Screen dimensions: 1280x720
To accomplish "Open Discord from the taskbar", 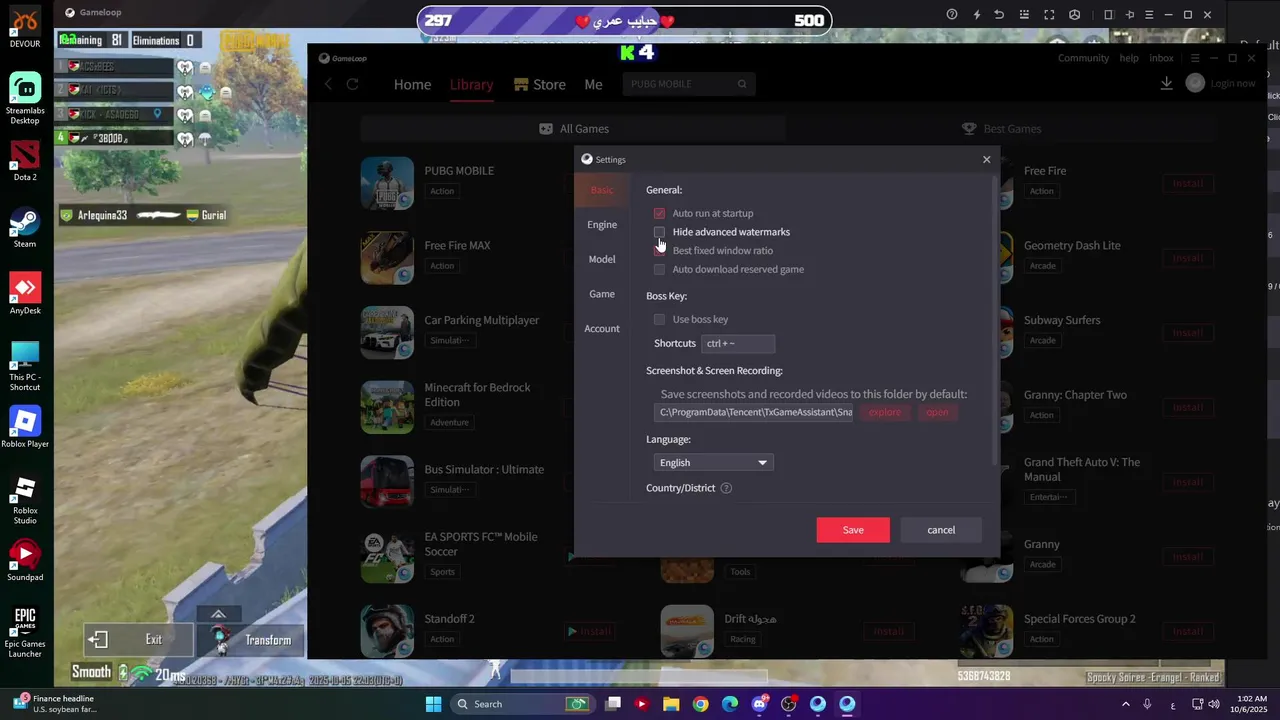I will 760,704.
